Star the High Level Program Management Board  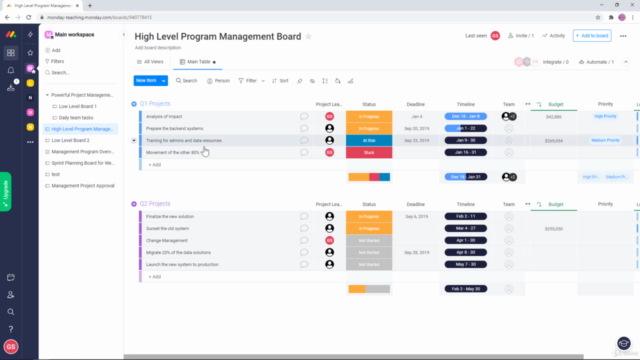click(309, 36)
